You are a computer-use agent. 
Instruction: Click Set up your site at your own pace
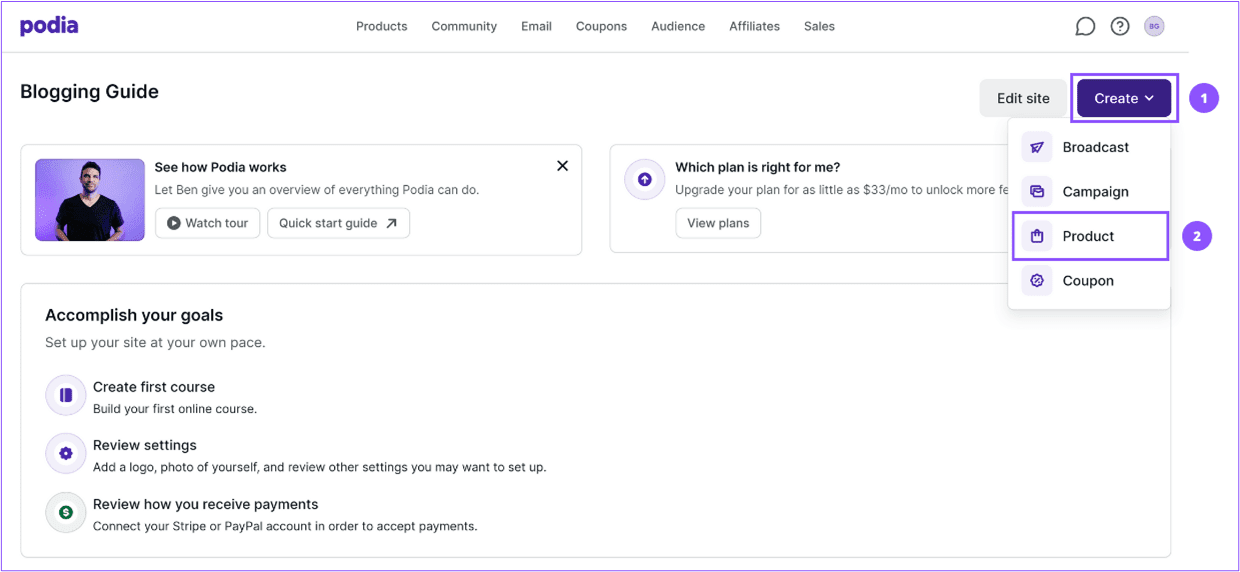point(155,342)
